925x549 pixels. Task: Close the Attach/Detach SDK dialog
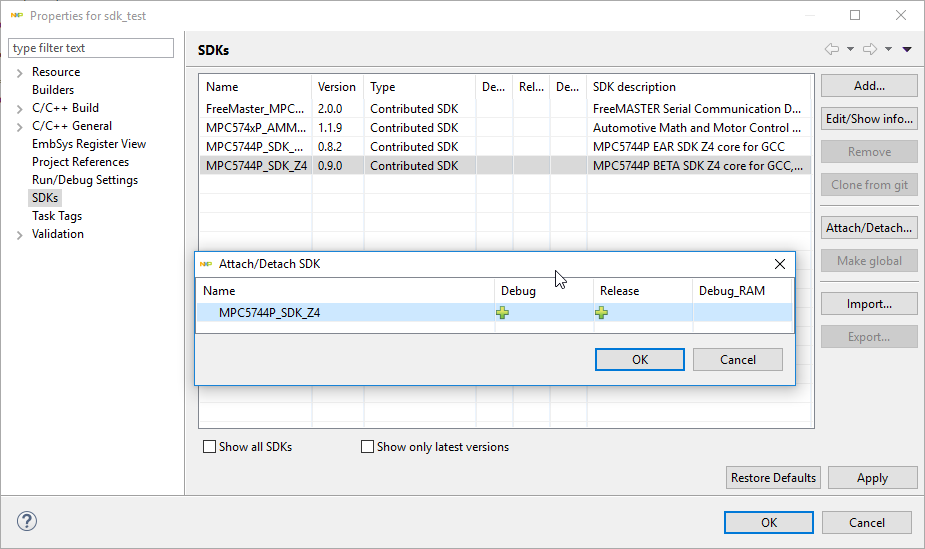point(780,264)
